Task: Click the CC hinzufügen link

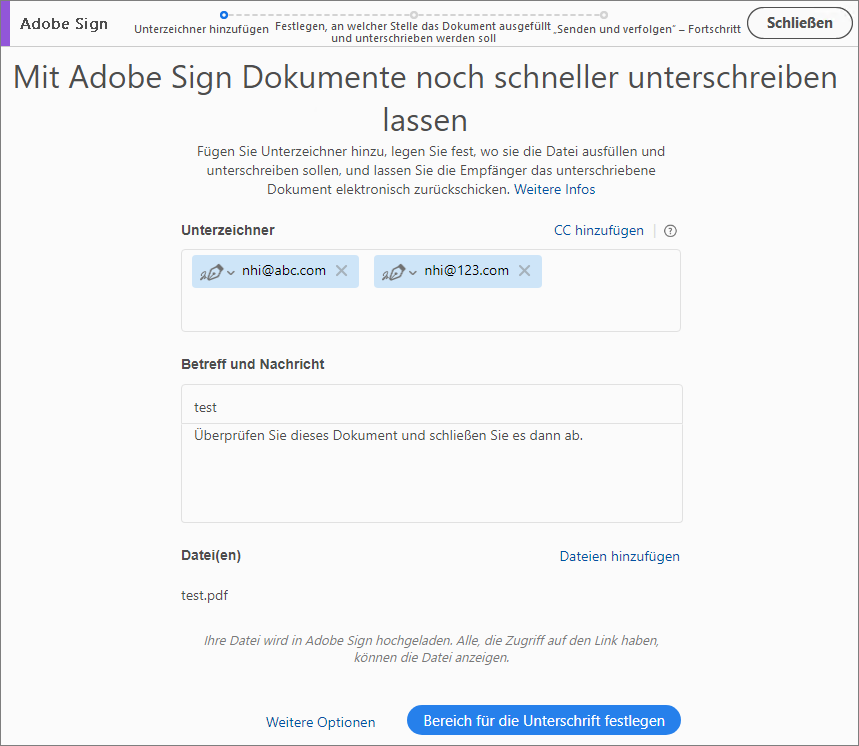Action: coord(599,231)
